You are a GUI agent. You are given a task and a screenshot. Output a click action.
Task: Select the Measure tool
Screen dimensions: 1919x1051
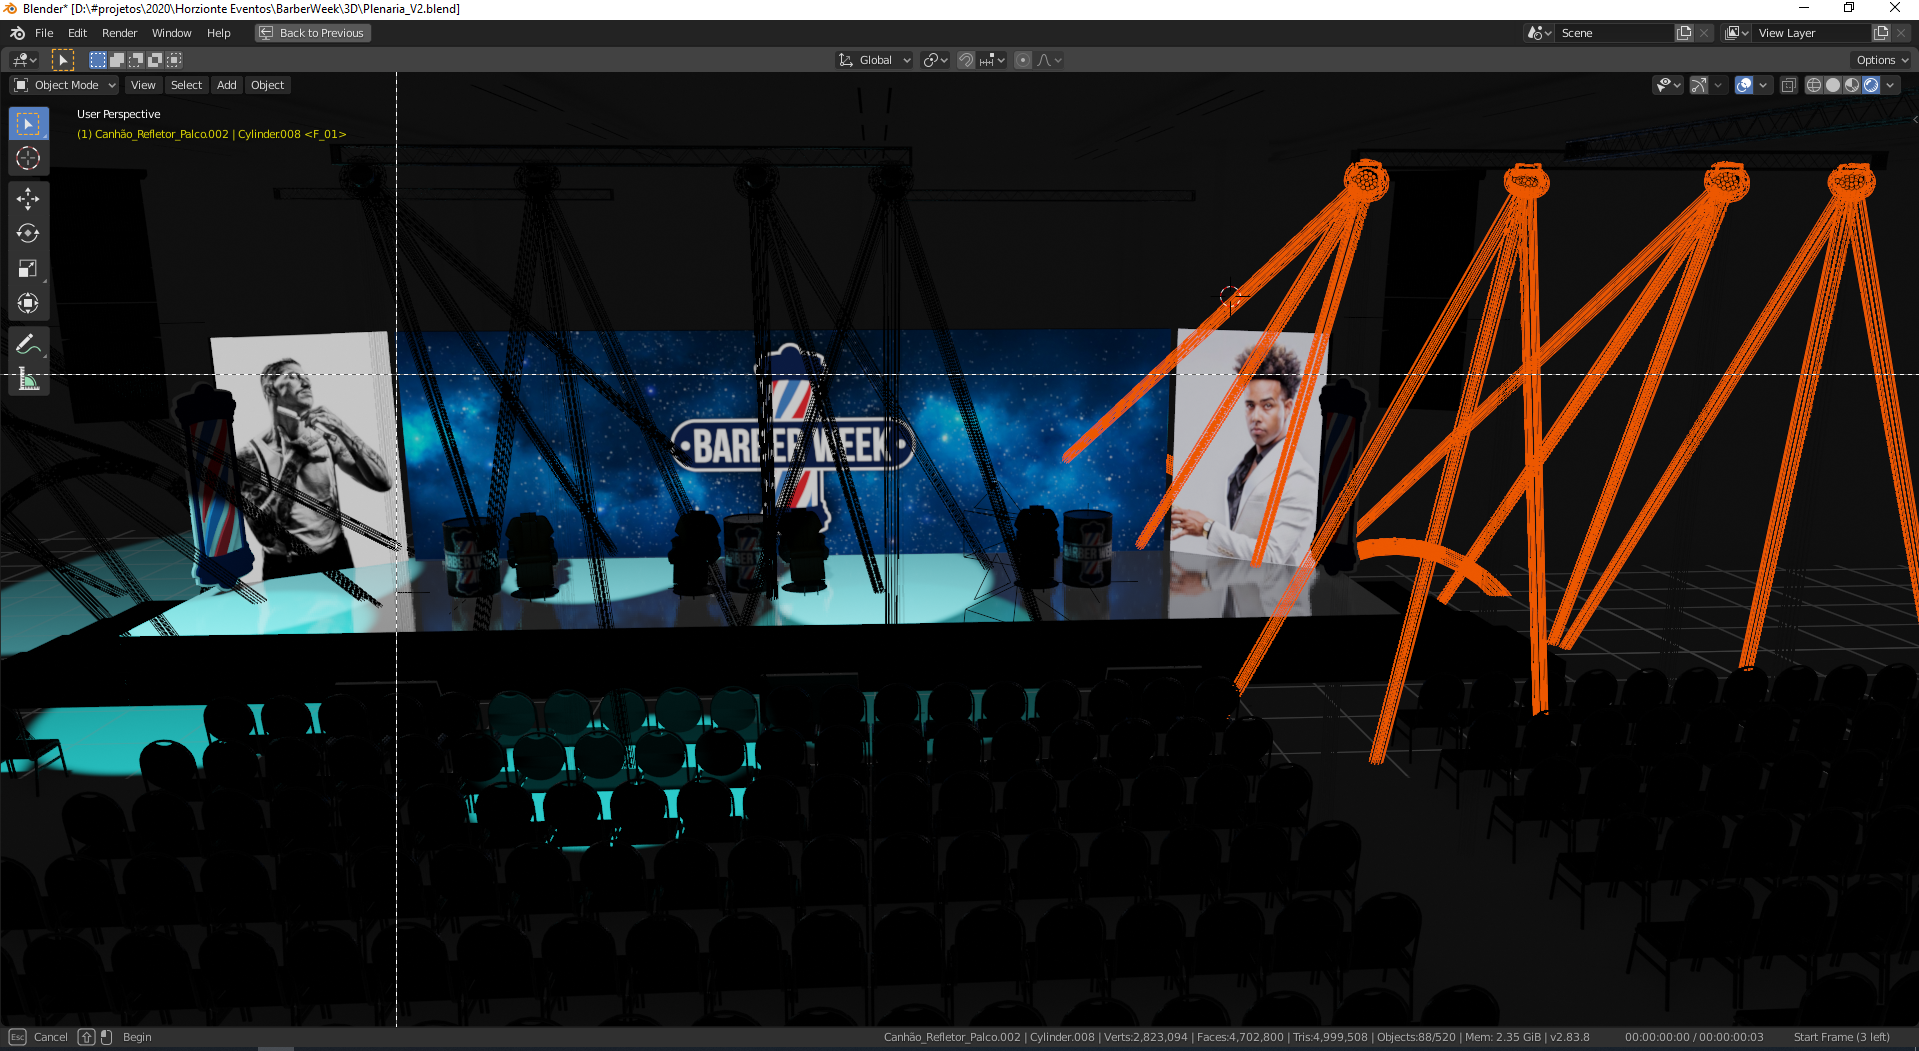(x=28, y=379)
